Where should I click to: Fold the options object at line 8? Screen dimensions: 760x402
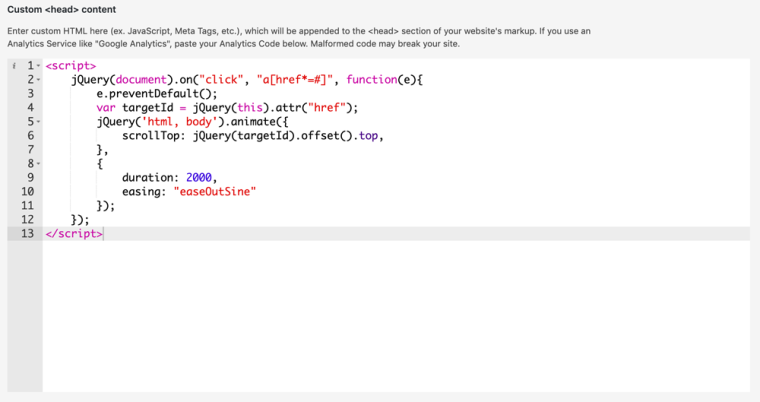(x=38, y=163)
